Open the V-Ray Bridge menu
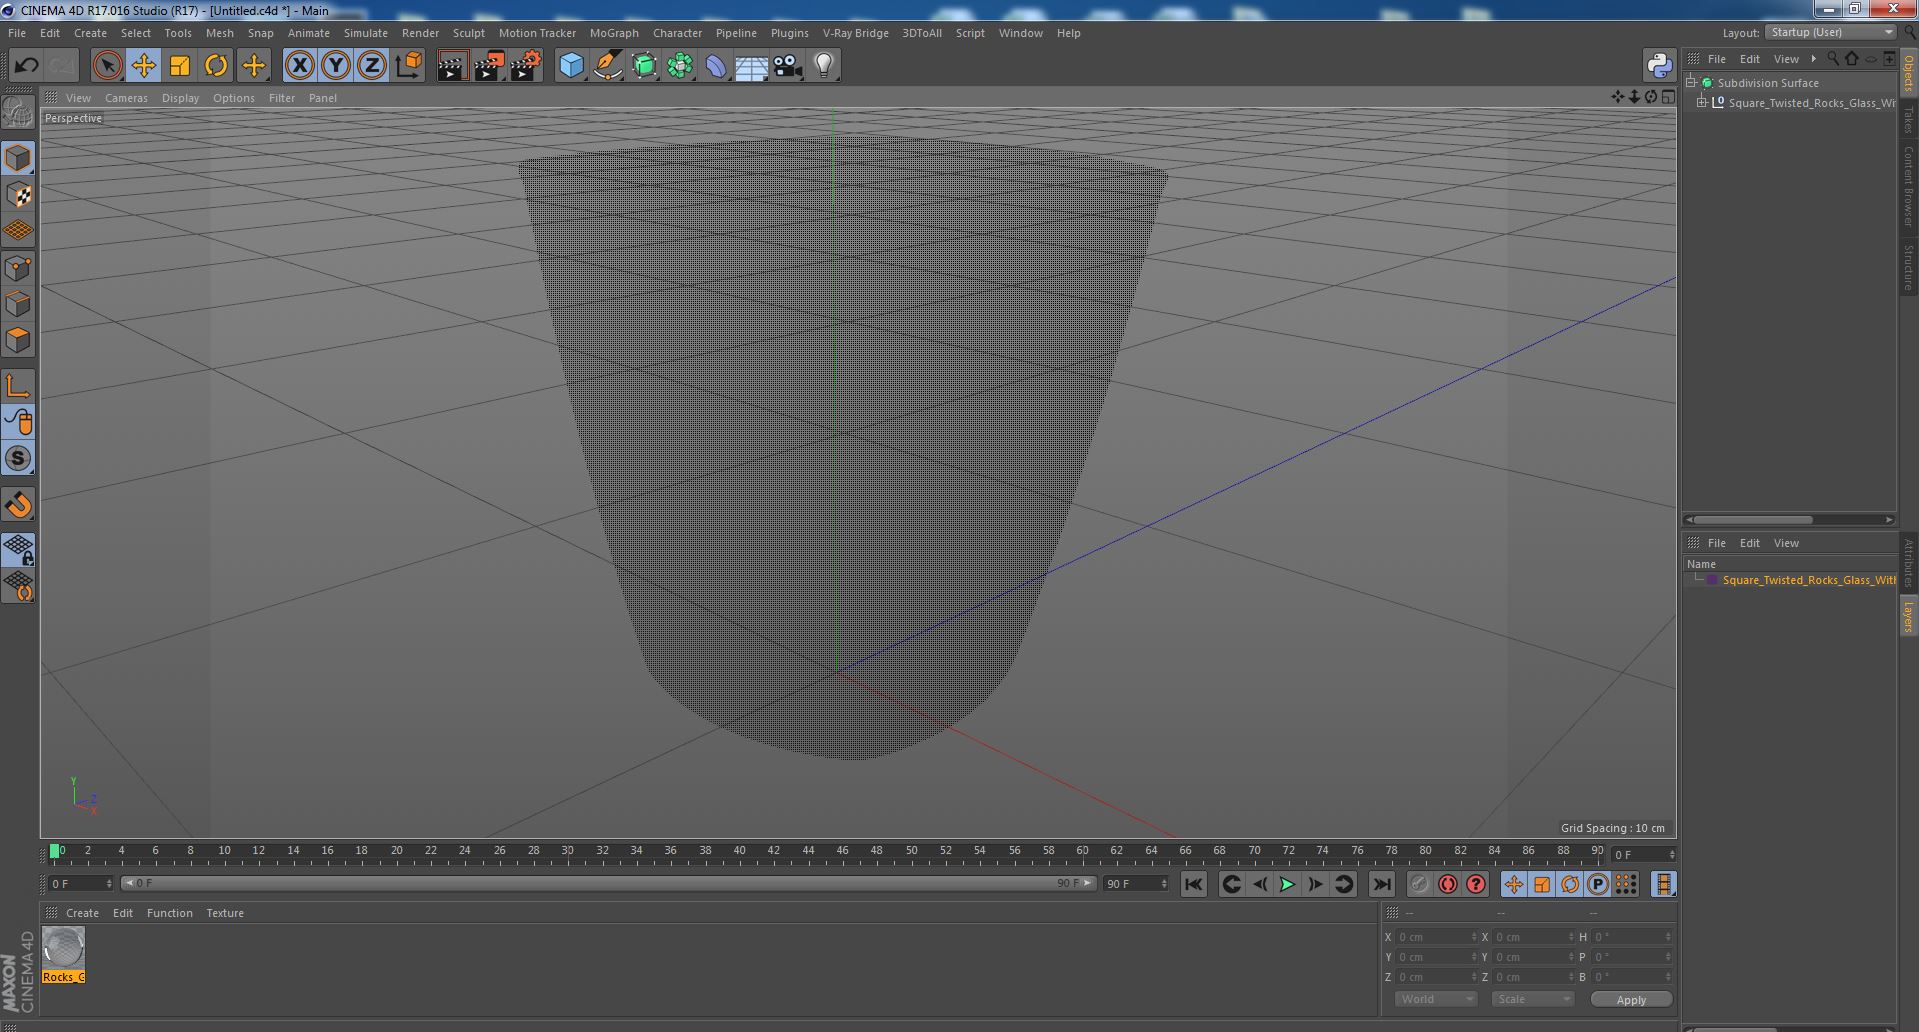This screenshot has height=1032, width=1919. coord(855,33)
